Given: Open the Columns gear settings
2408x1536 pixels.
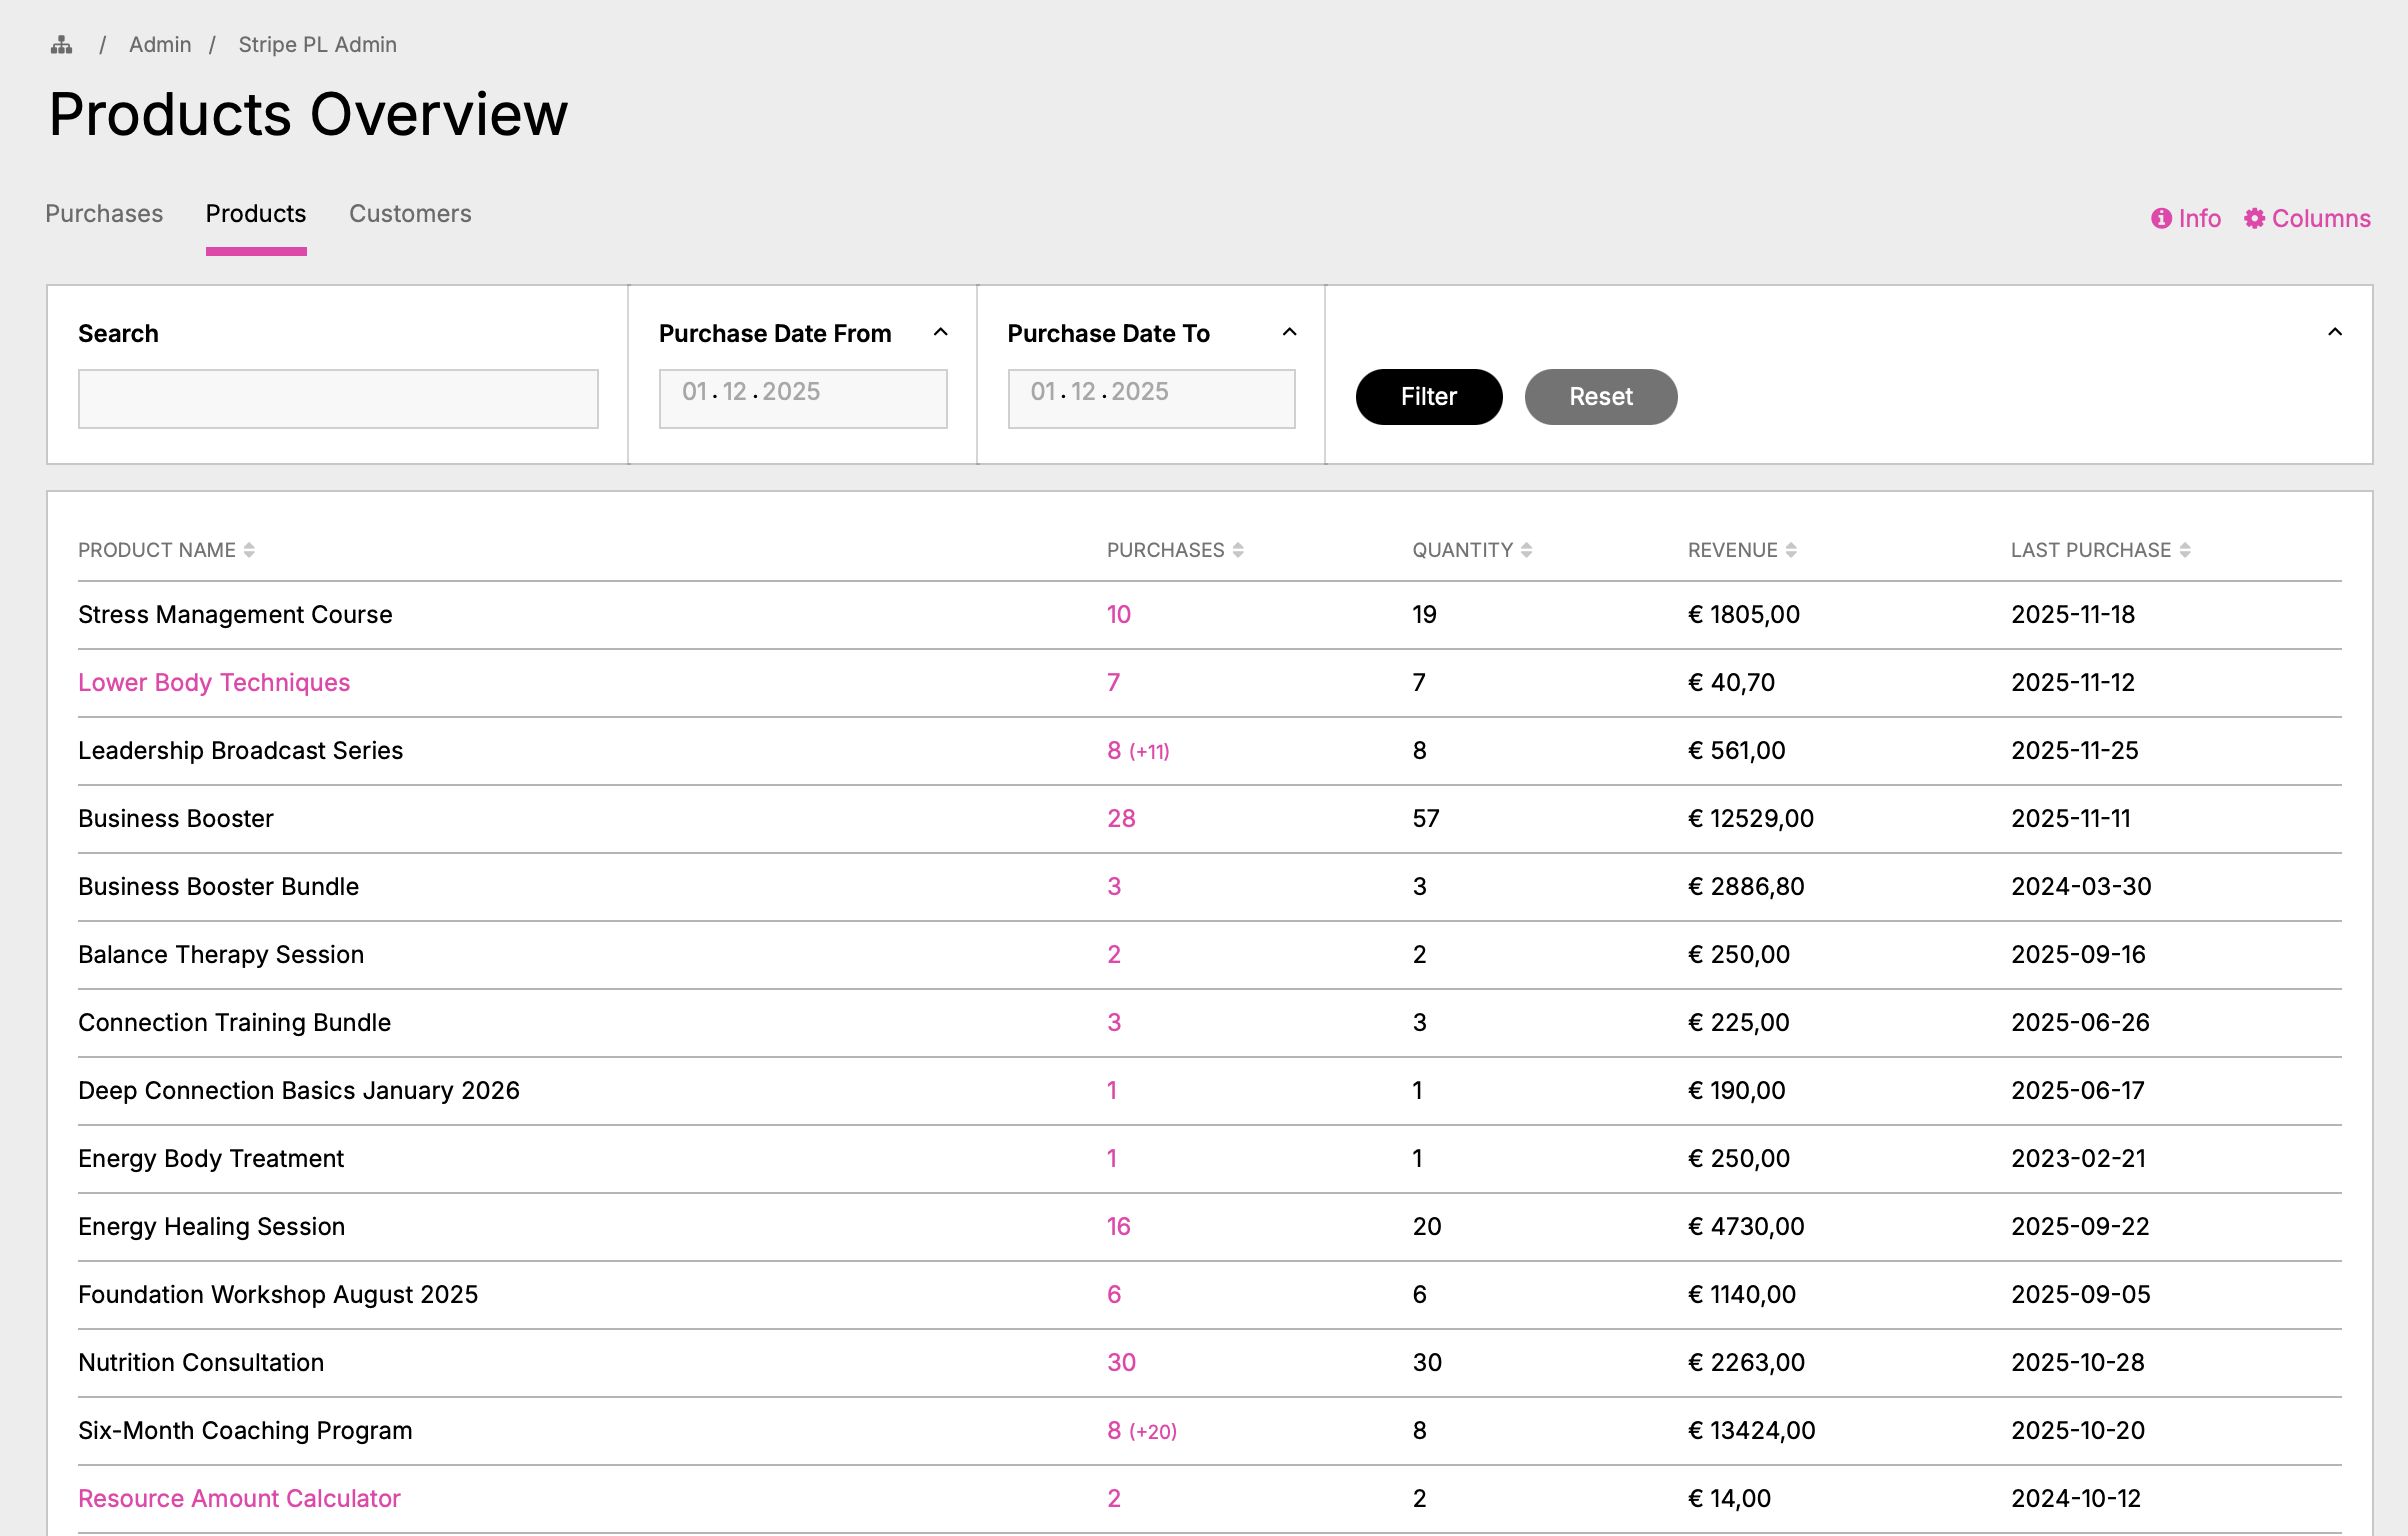Looking at the screenshot, I should pos(2254,218).
